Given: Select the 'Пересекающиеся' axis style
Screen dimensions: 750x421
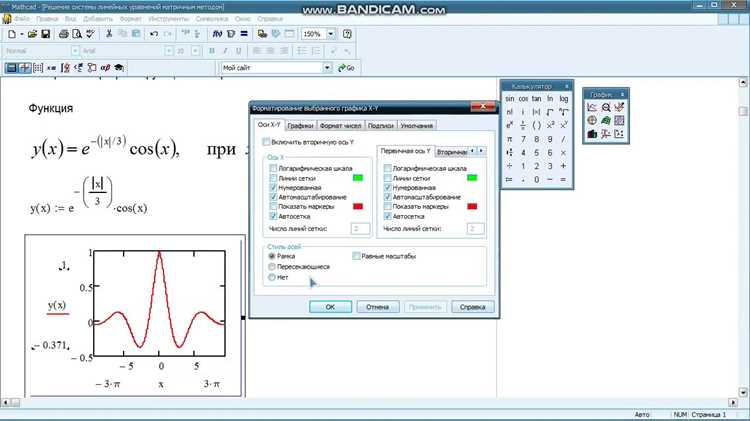Looking at the screenshot, I should (x=272, y=267).
